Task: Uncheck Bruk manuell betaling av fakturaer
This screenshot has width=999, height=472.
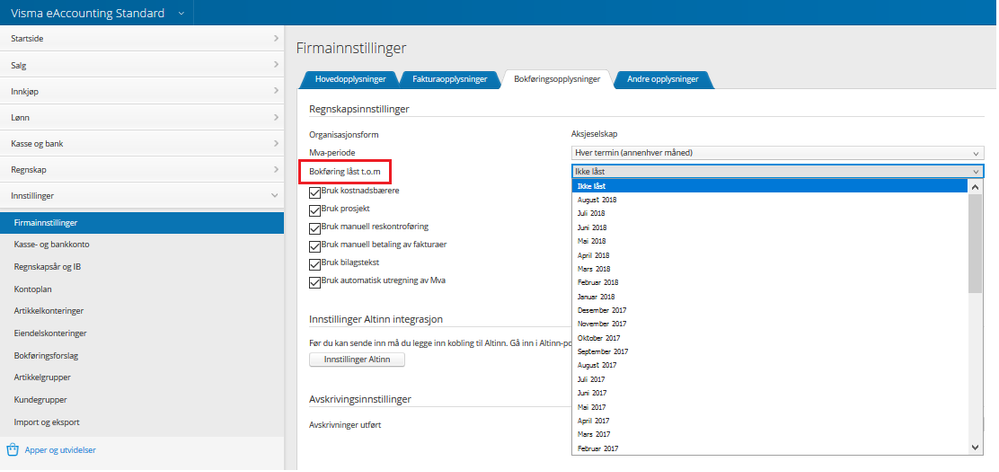Action: [x=315, y=247]
